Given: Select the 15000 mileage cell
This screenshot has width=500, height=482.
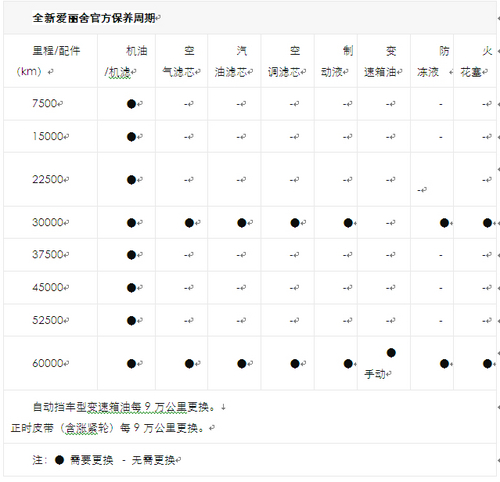Looking at the screenshot, I should [x=50, y=136].
